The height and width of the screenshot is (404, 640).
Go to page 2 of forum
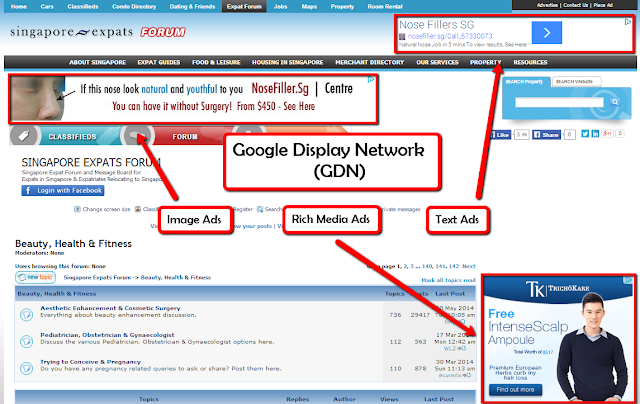point(405,266)
